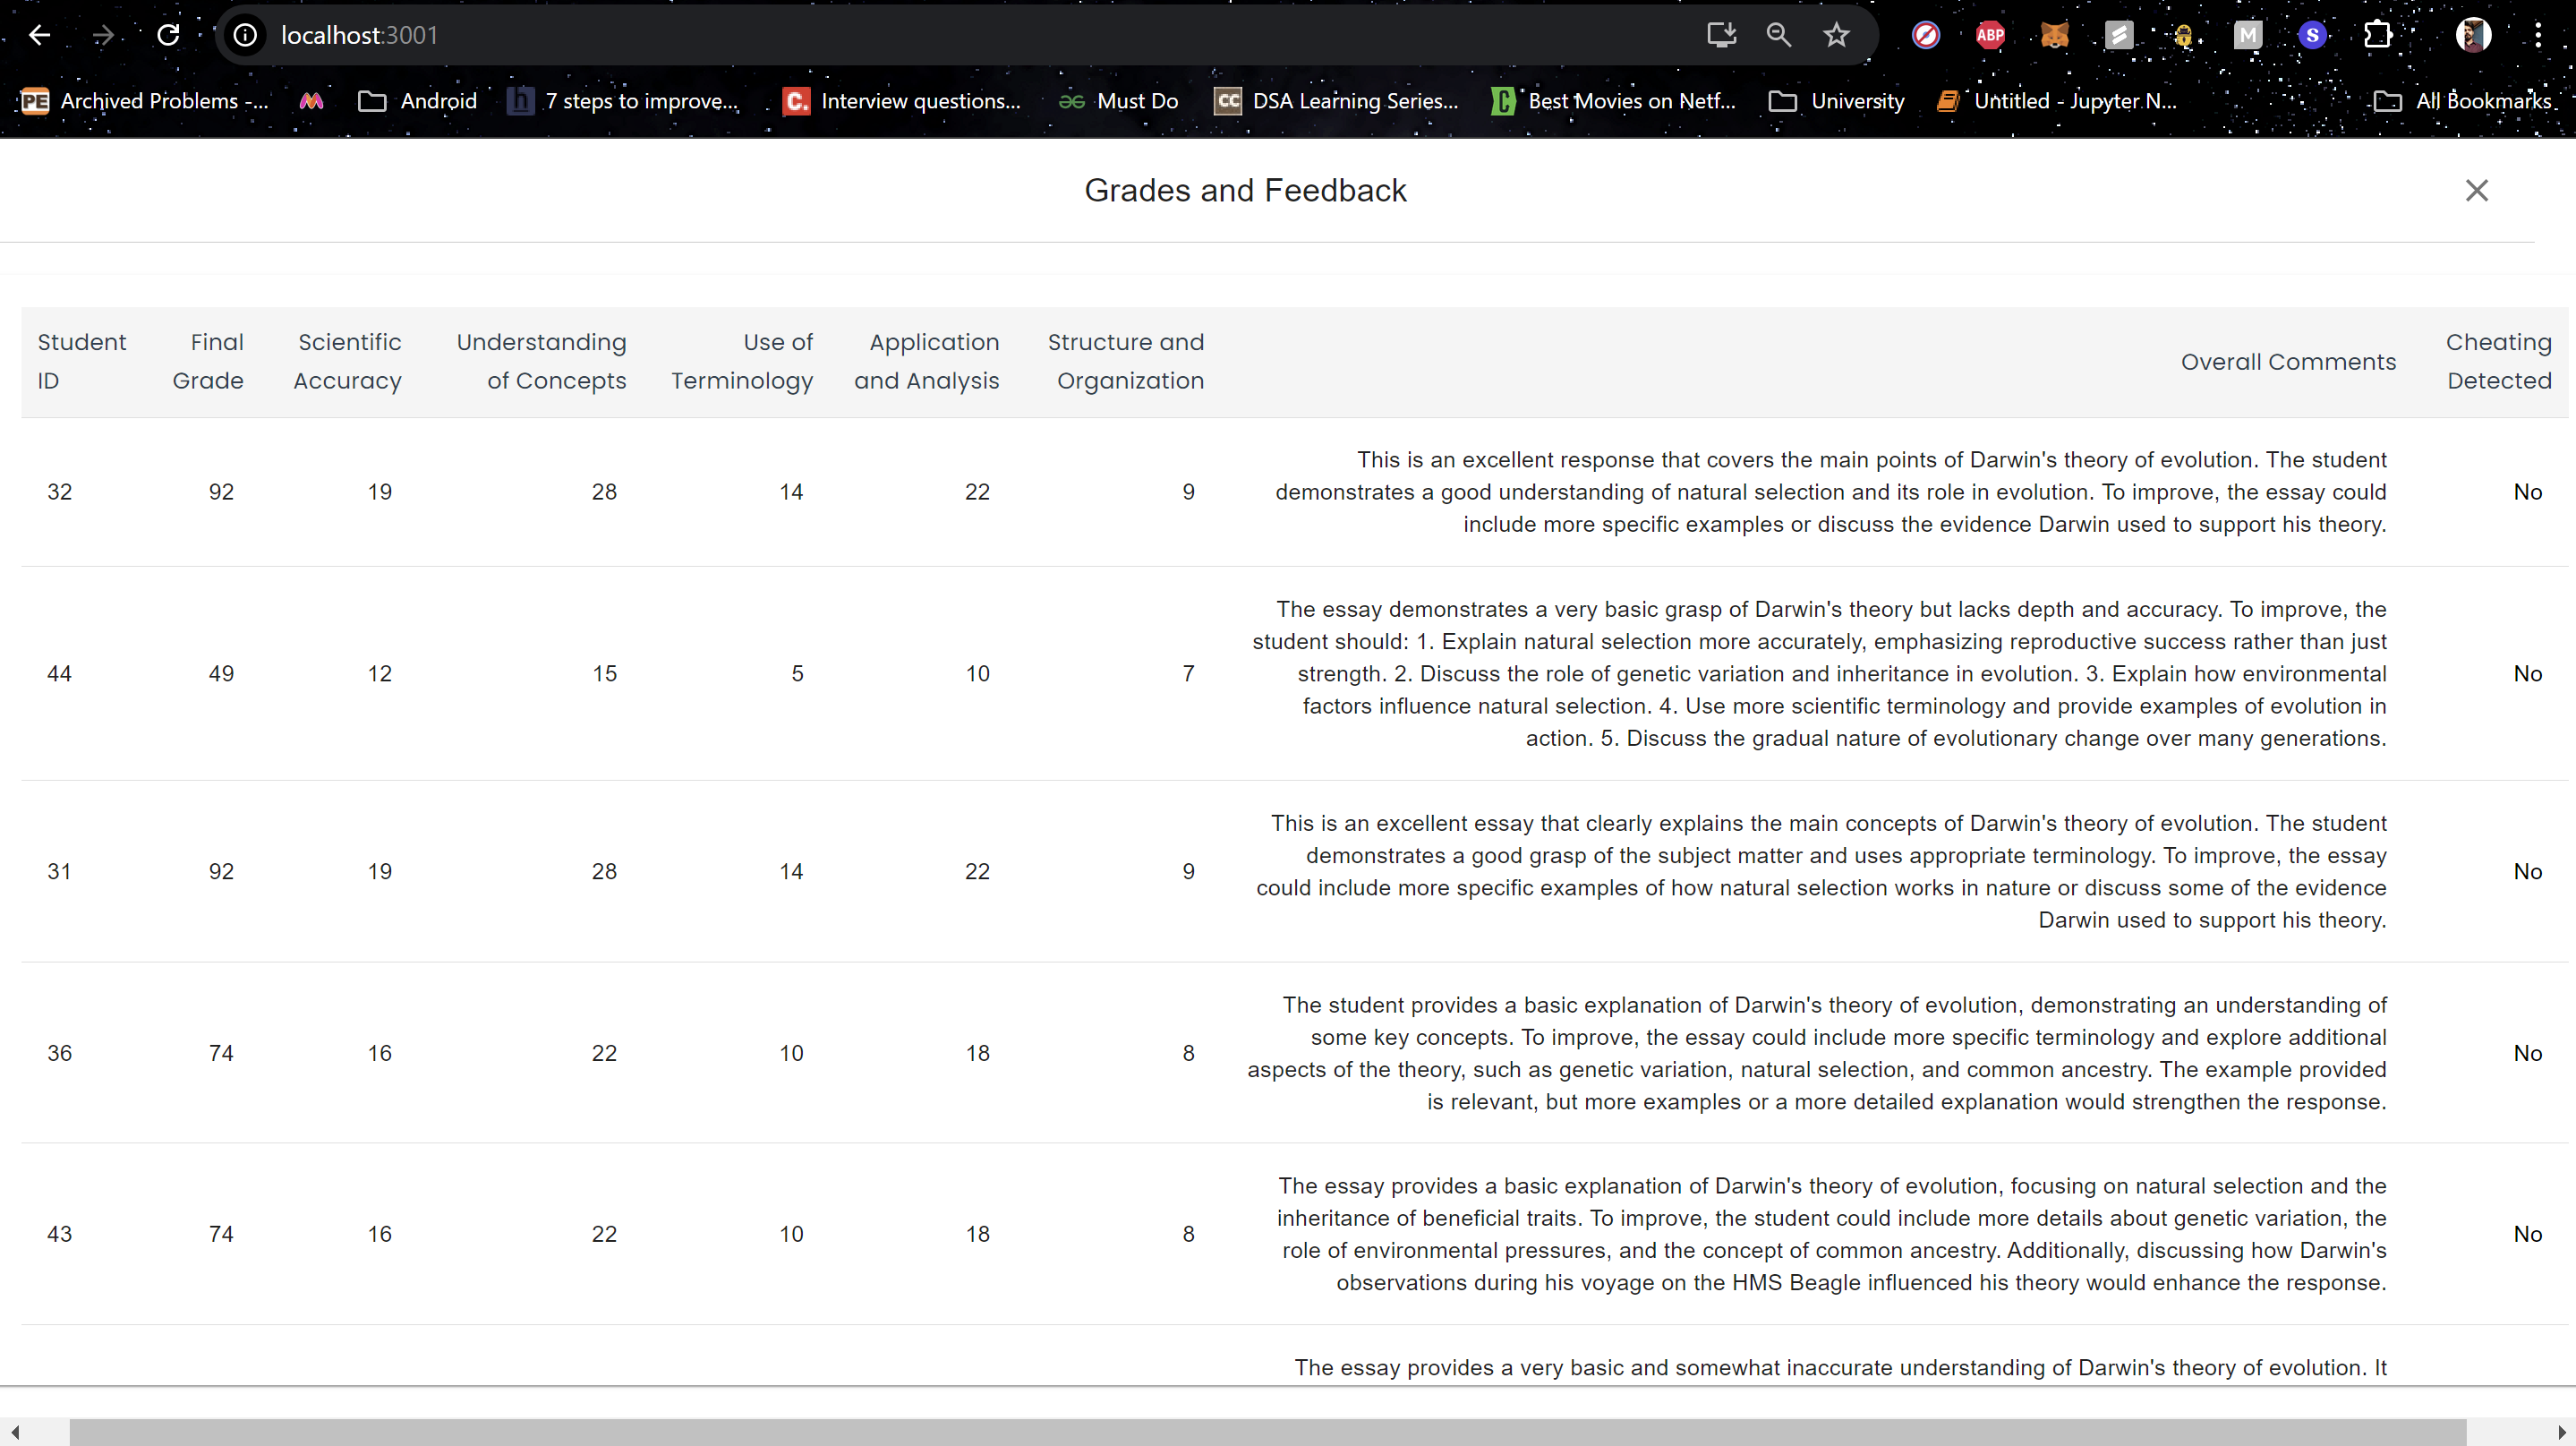Open the AdBlock Plus extension
The width and height of the screenshot is (2576, 1446).
pos(1990,35)
